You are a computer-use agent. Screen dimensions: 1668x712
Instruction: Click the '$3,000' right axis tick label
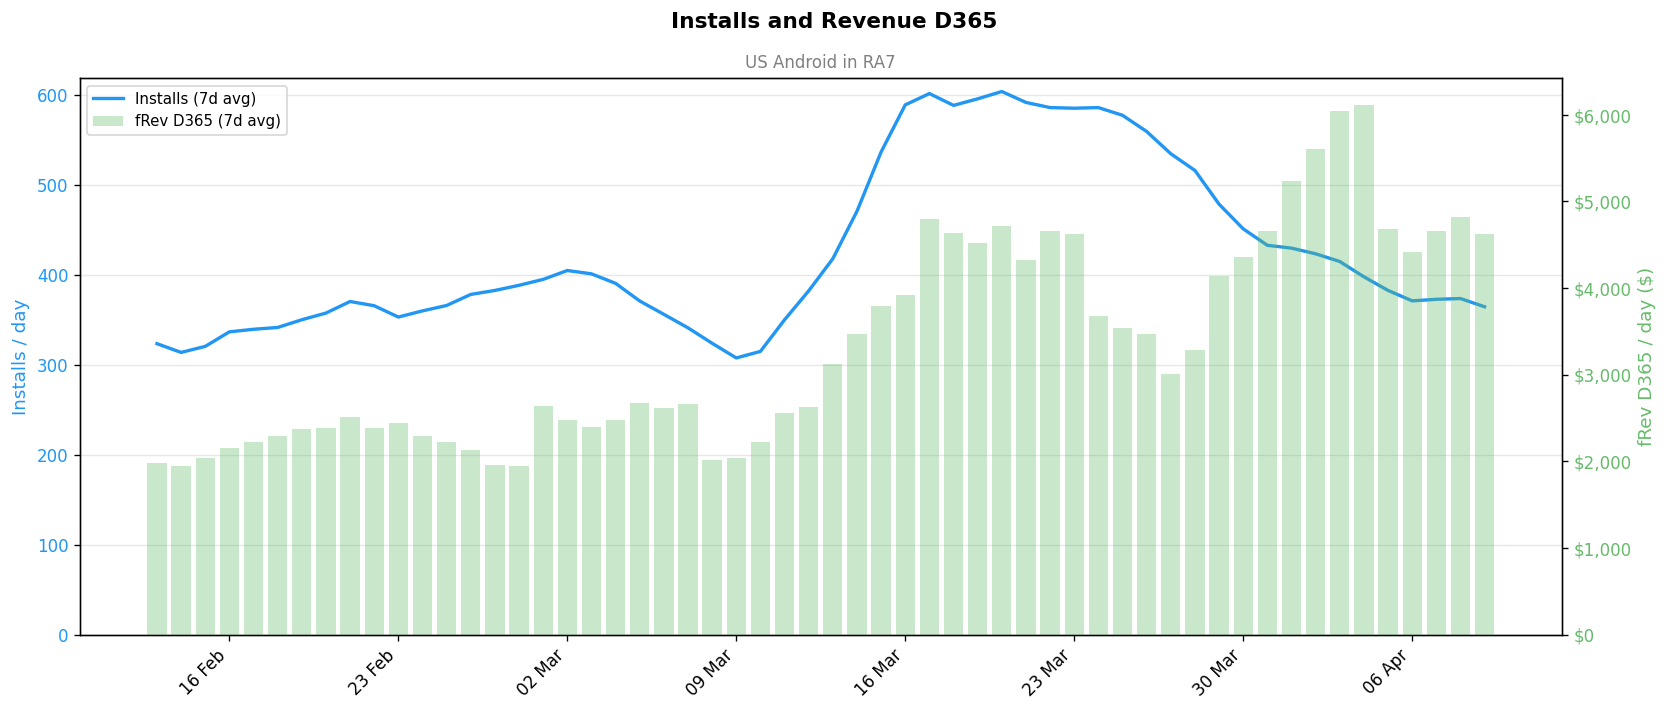[x=1602, y=376]
